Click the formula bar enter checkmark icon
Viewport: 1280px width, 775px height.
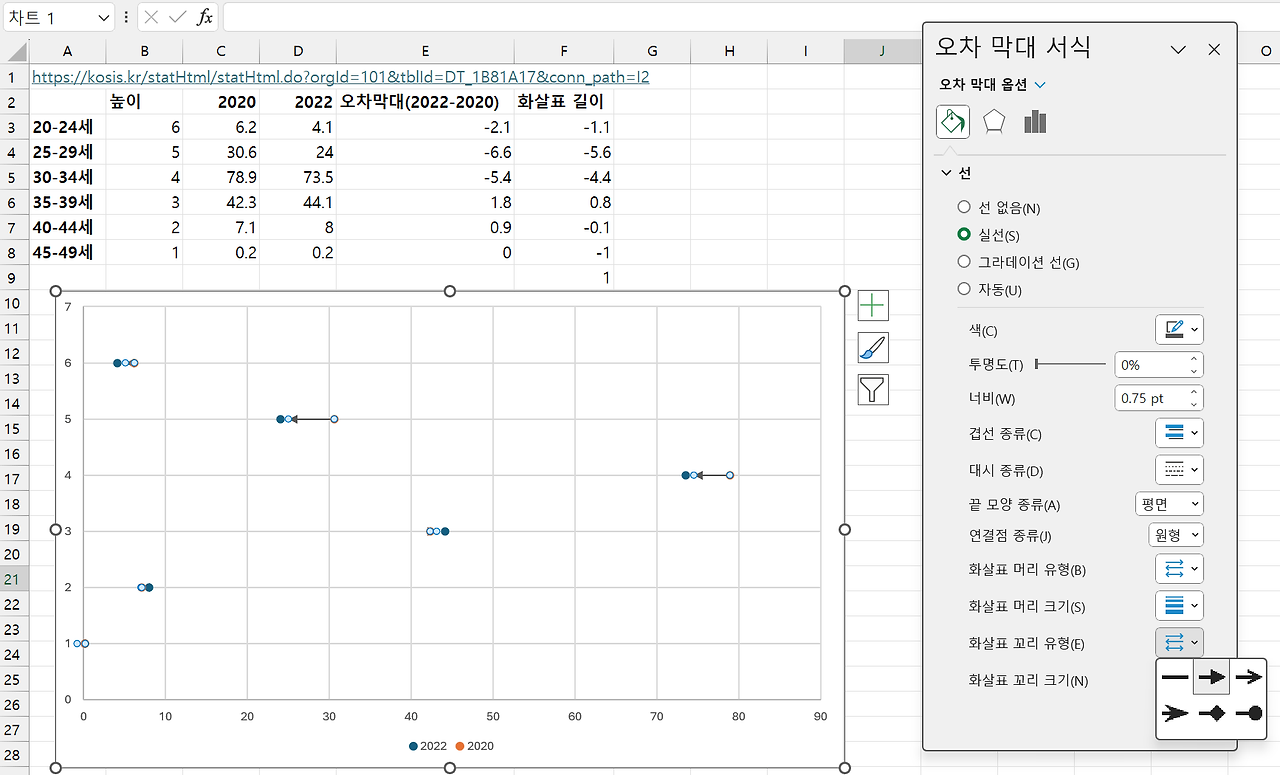(178, 17)
